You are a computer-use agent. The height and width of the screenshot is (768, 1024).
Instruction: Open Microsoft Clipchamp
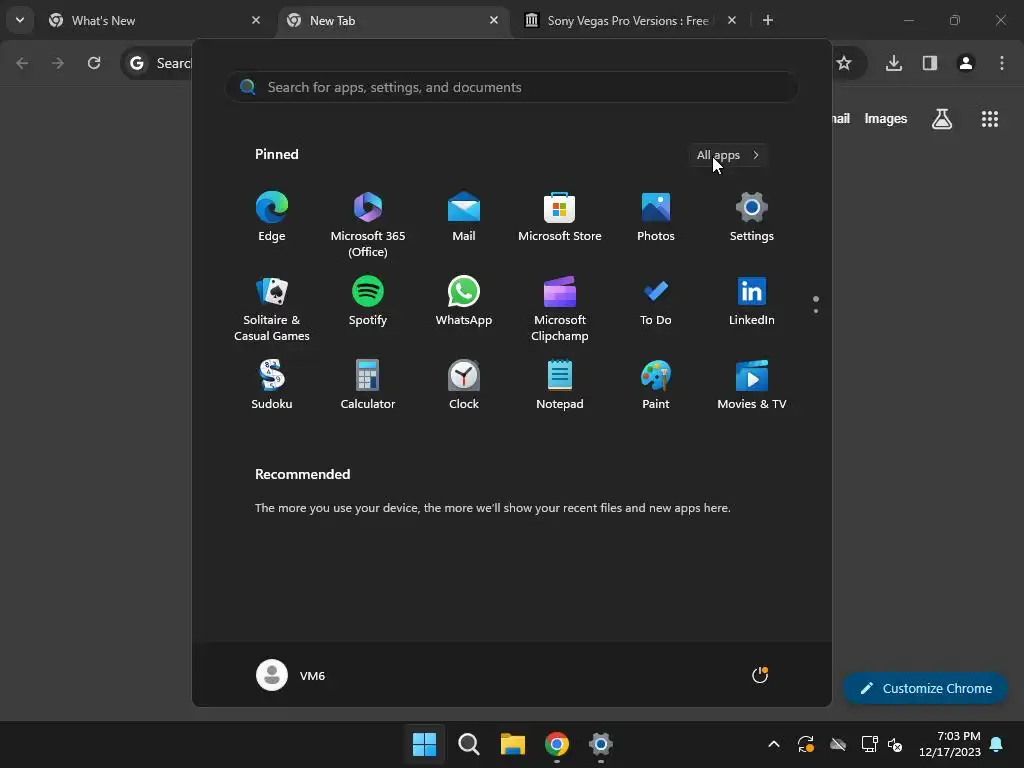click(x=560, y=309)
